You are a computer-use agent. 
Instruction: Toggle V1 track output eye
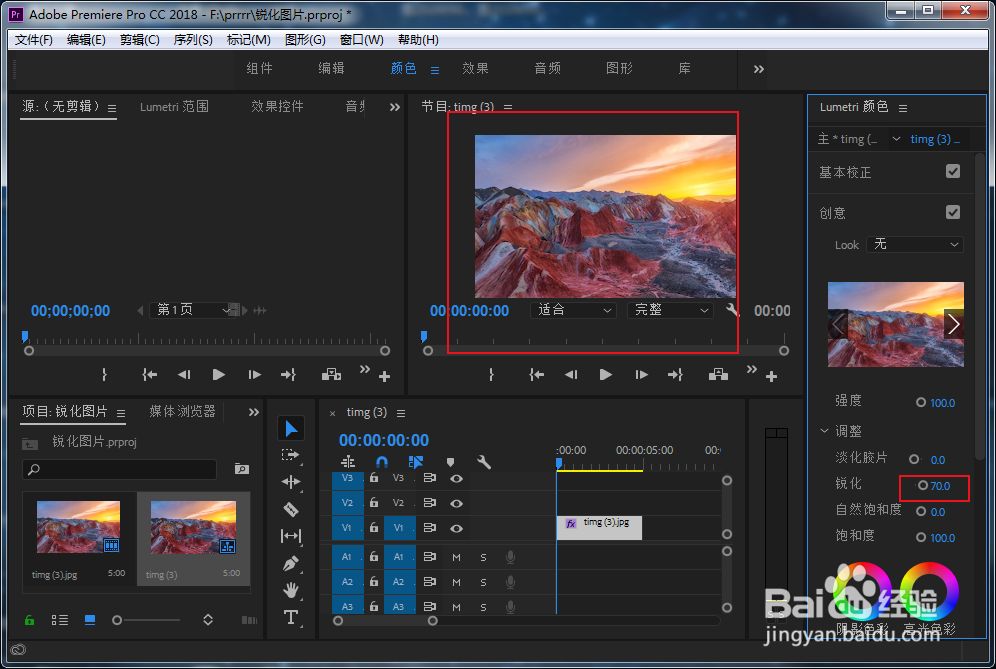456,528
